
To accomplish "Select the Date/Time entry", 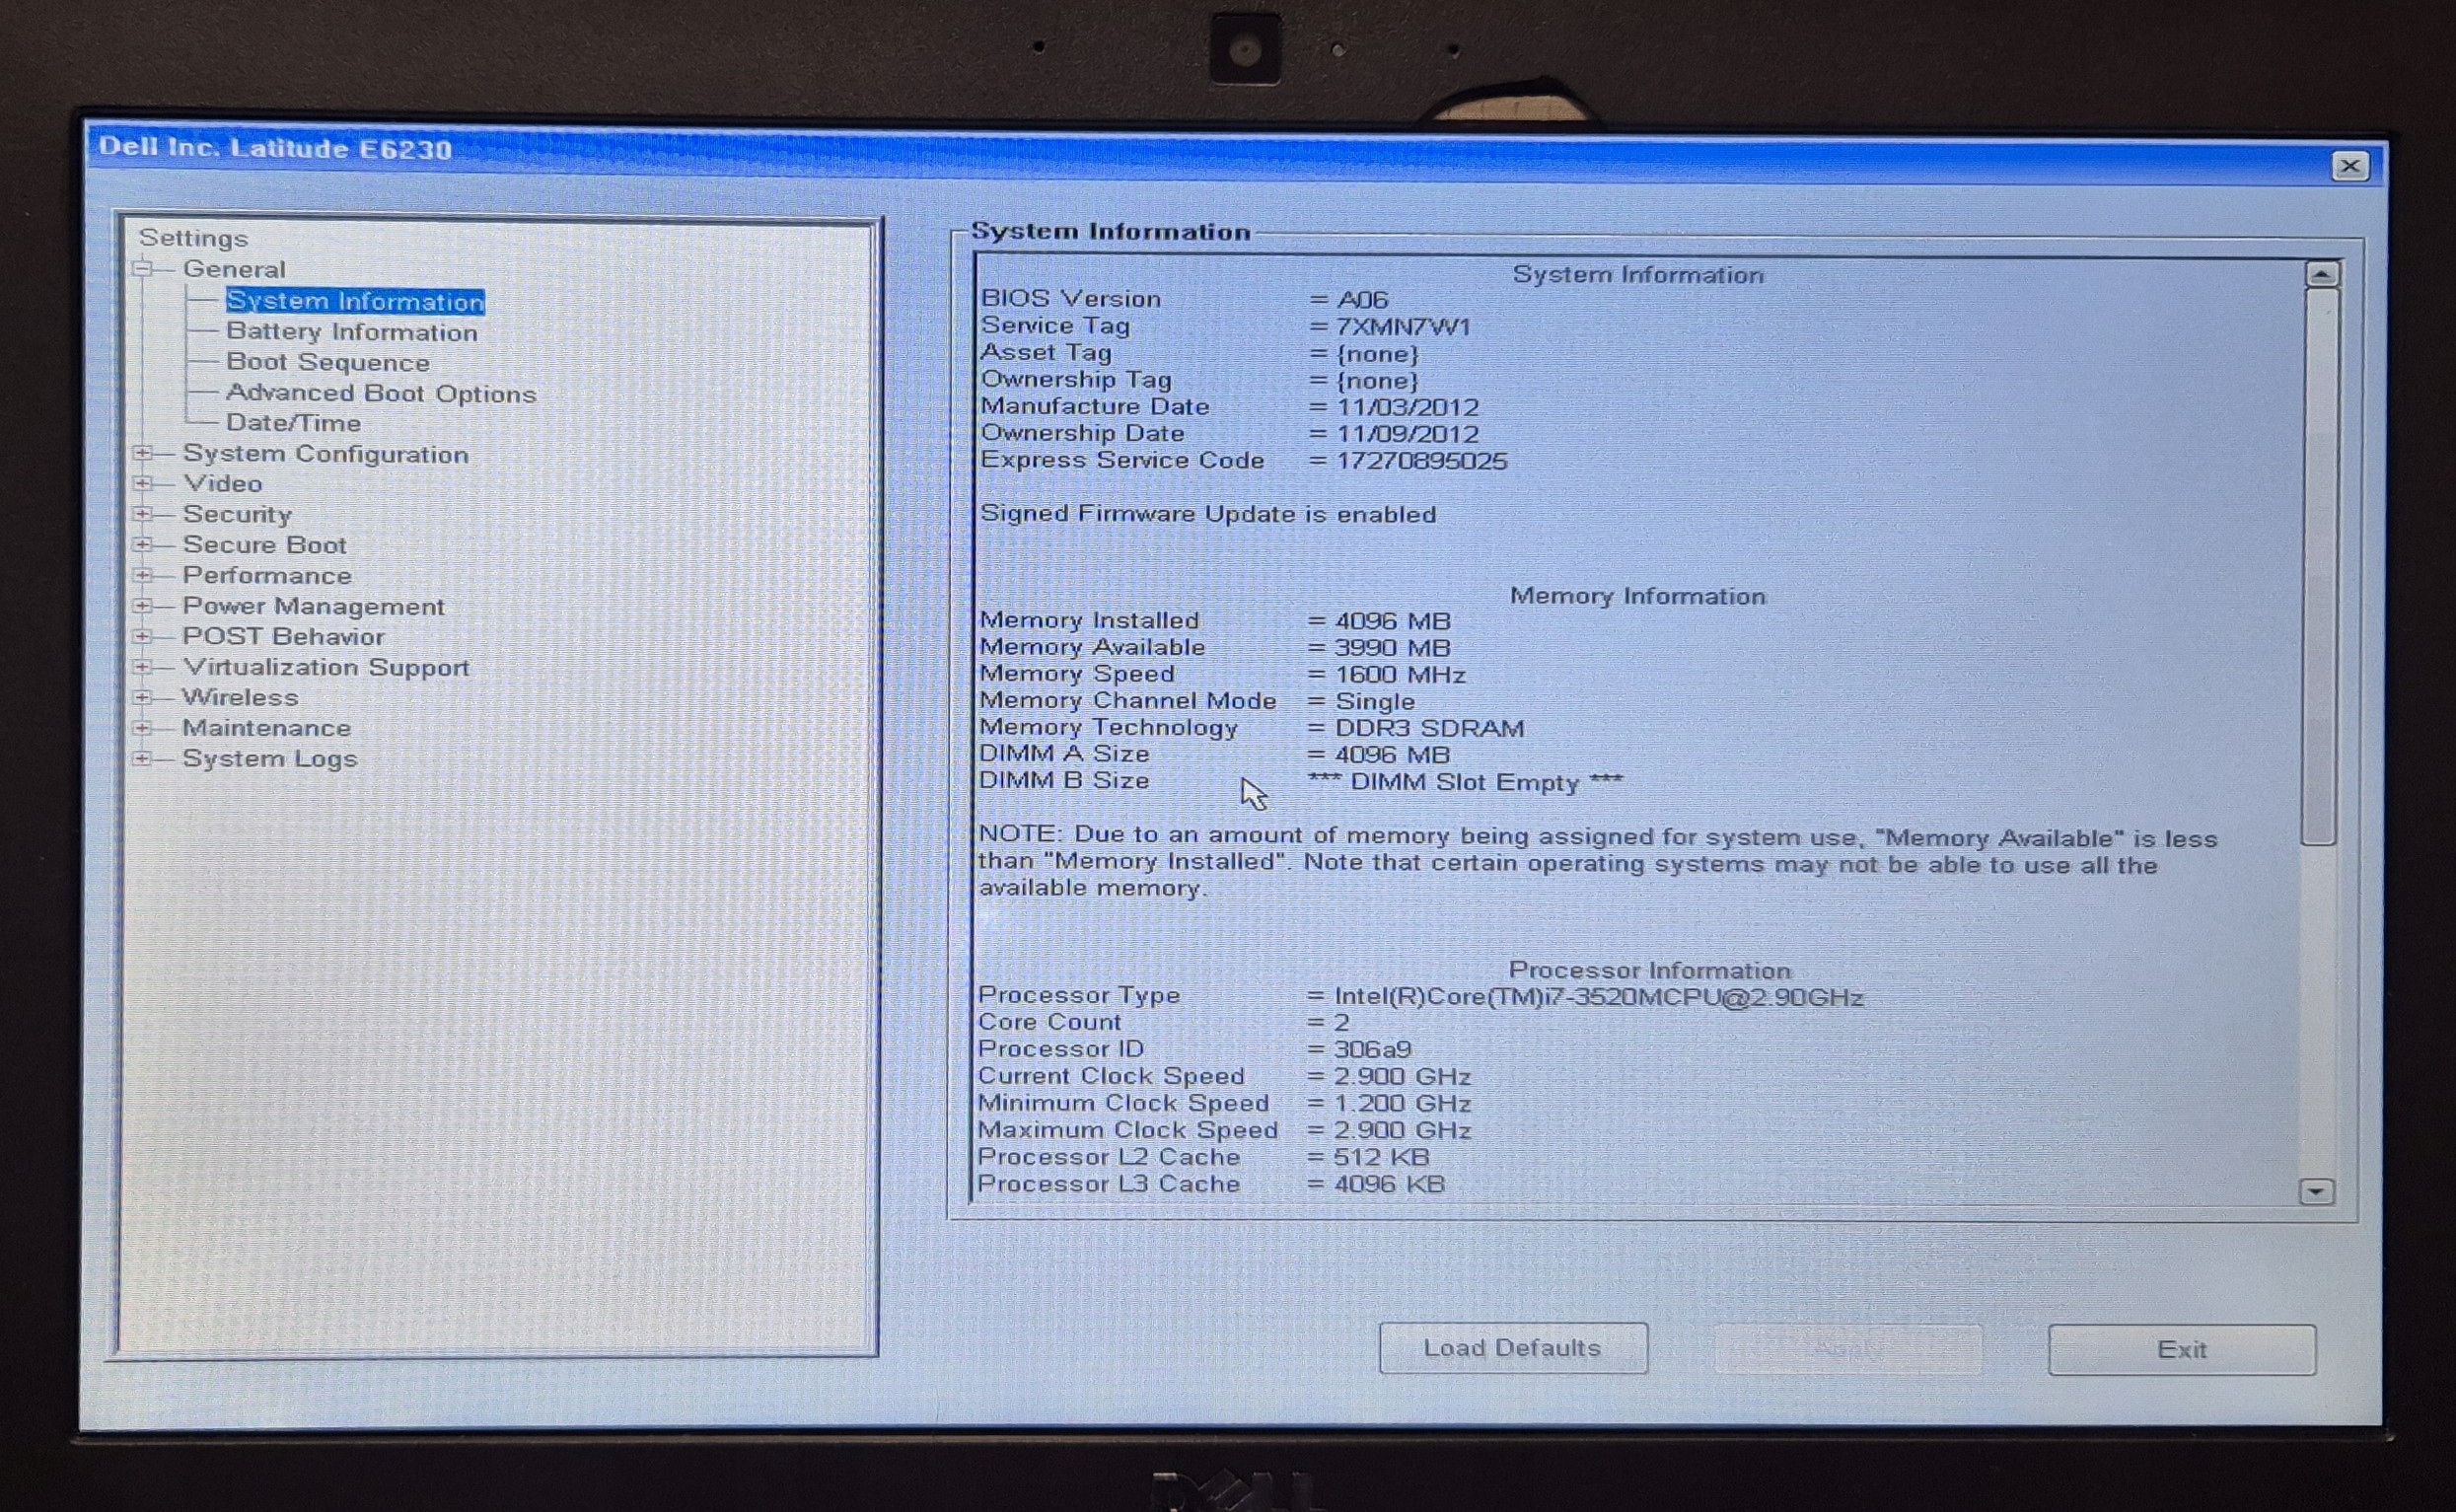I will pos(293,423).
